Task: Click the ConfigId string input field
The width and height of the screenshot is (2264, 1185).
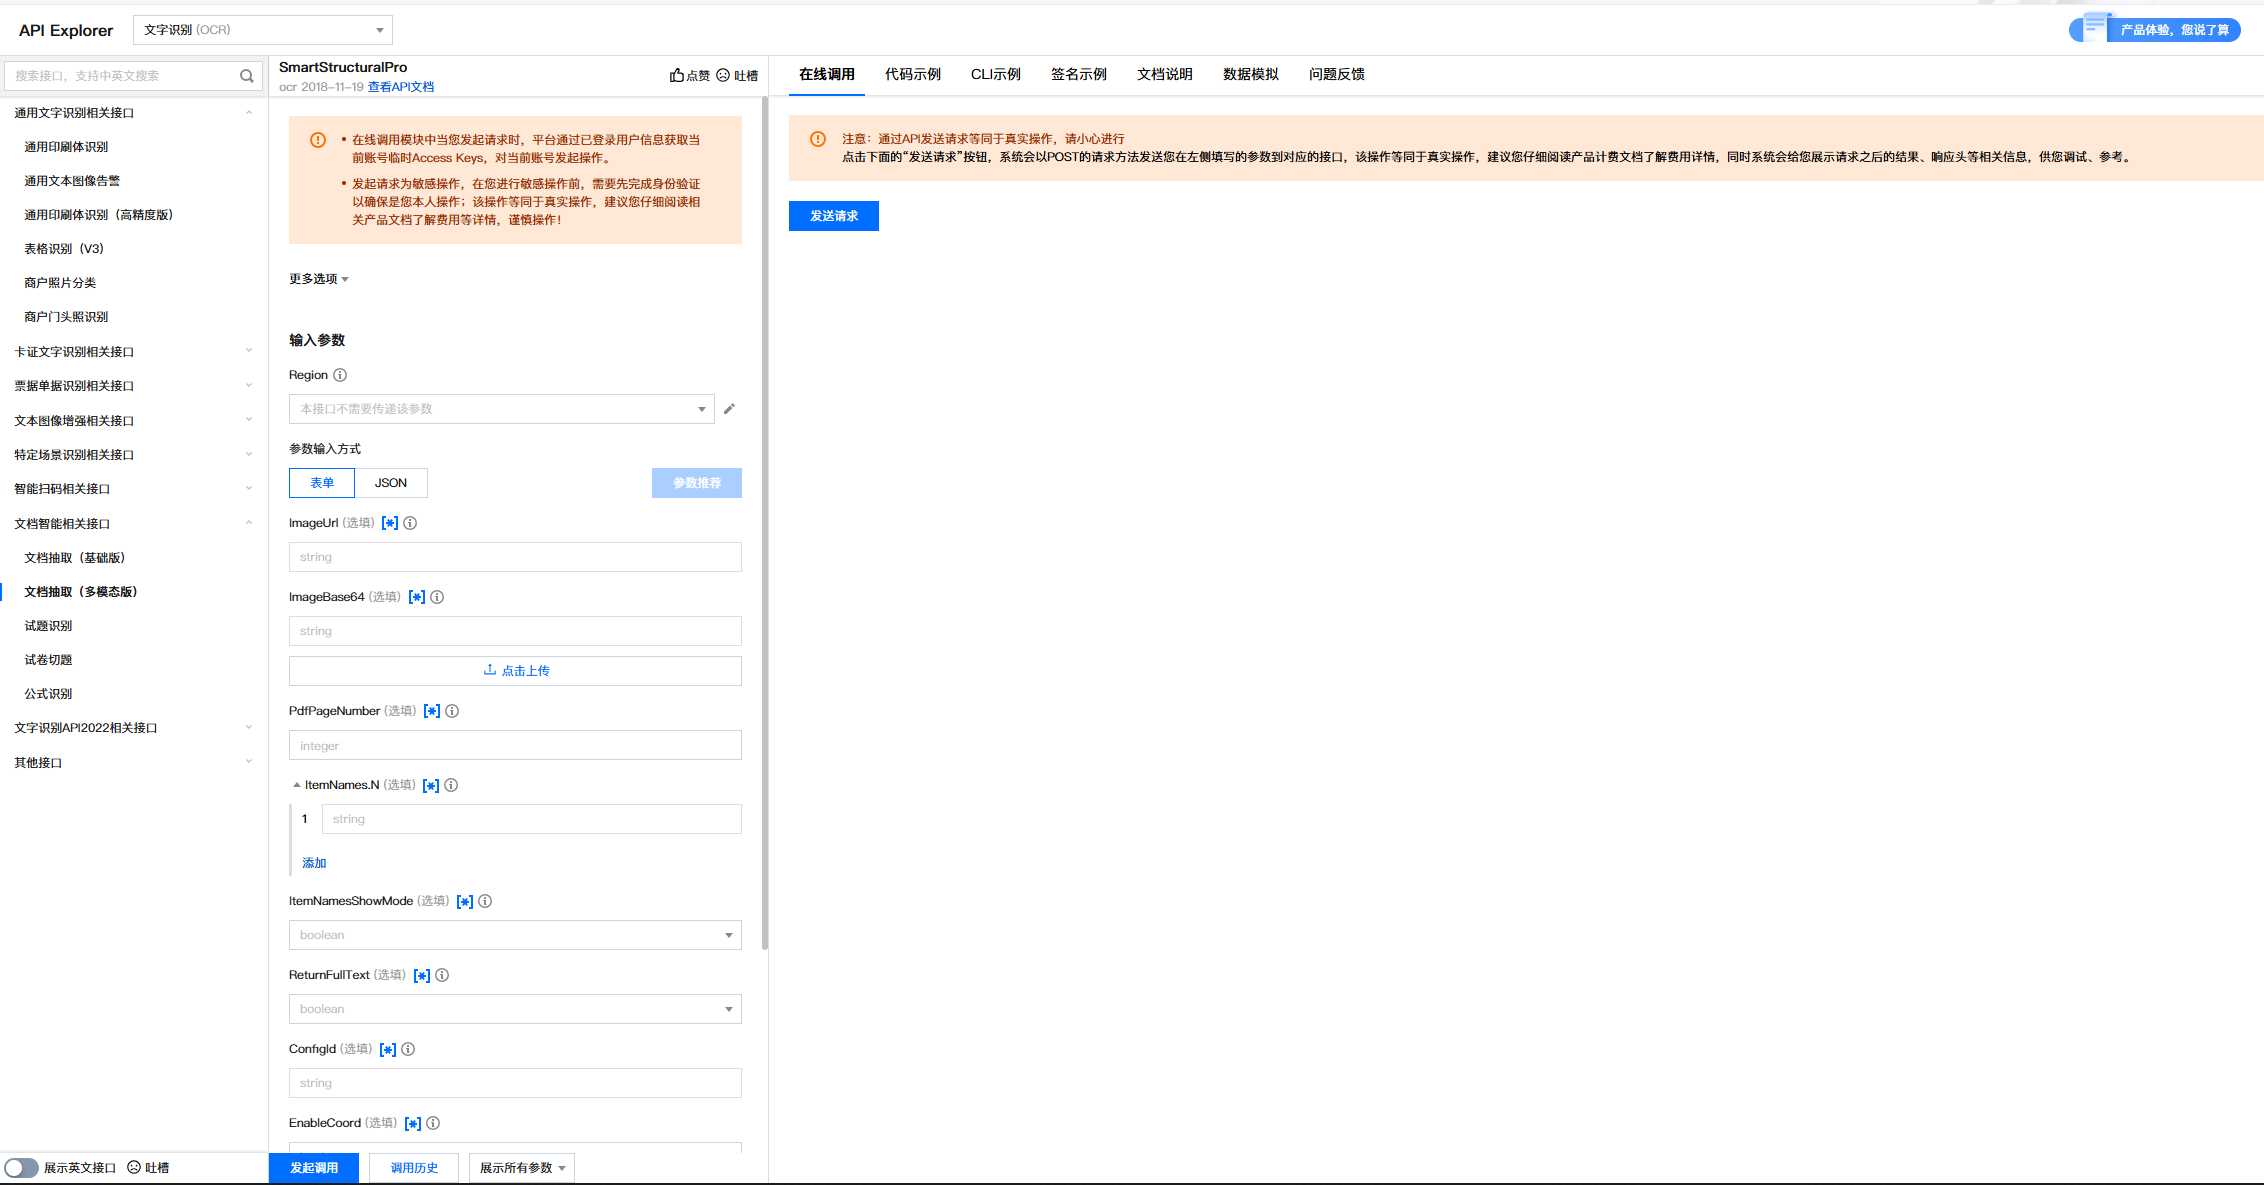Action: click(515, 1083)
